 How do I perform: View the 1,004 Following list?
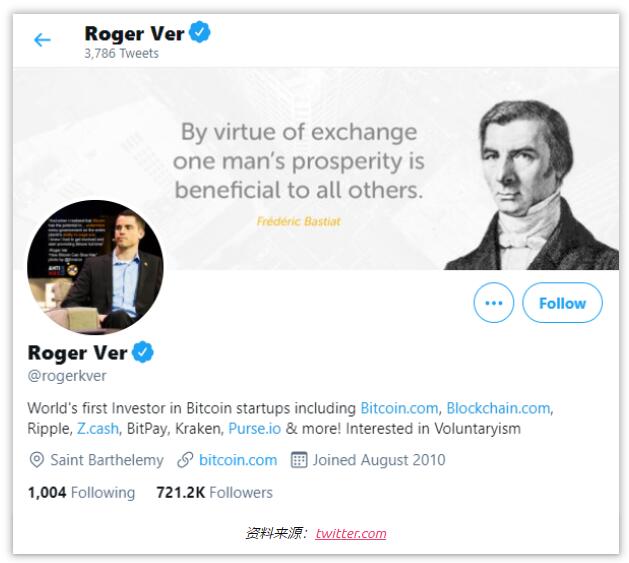(x=81, y=492)
